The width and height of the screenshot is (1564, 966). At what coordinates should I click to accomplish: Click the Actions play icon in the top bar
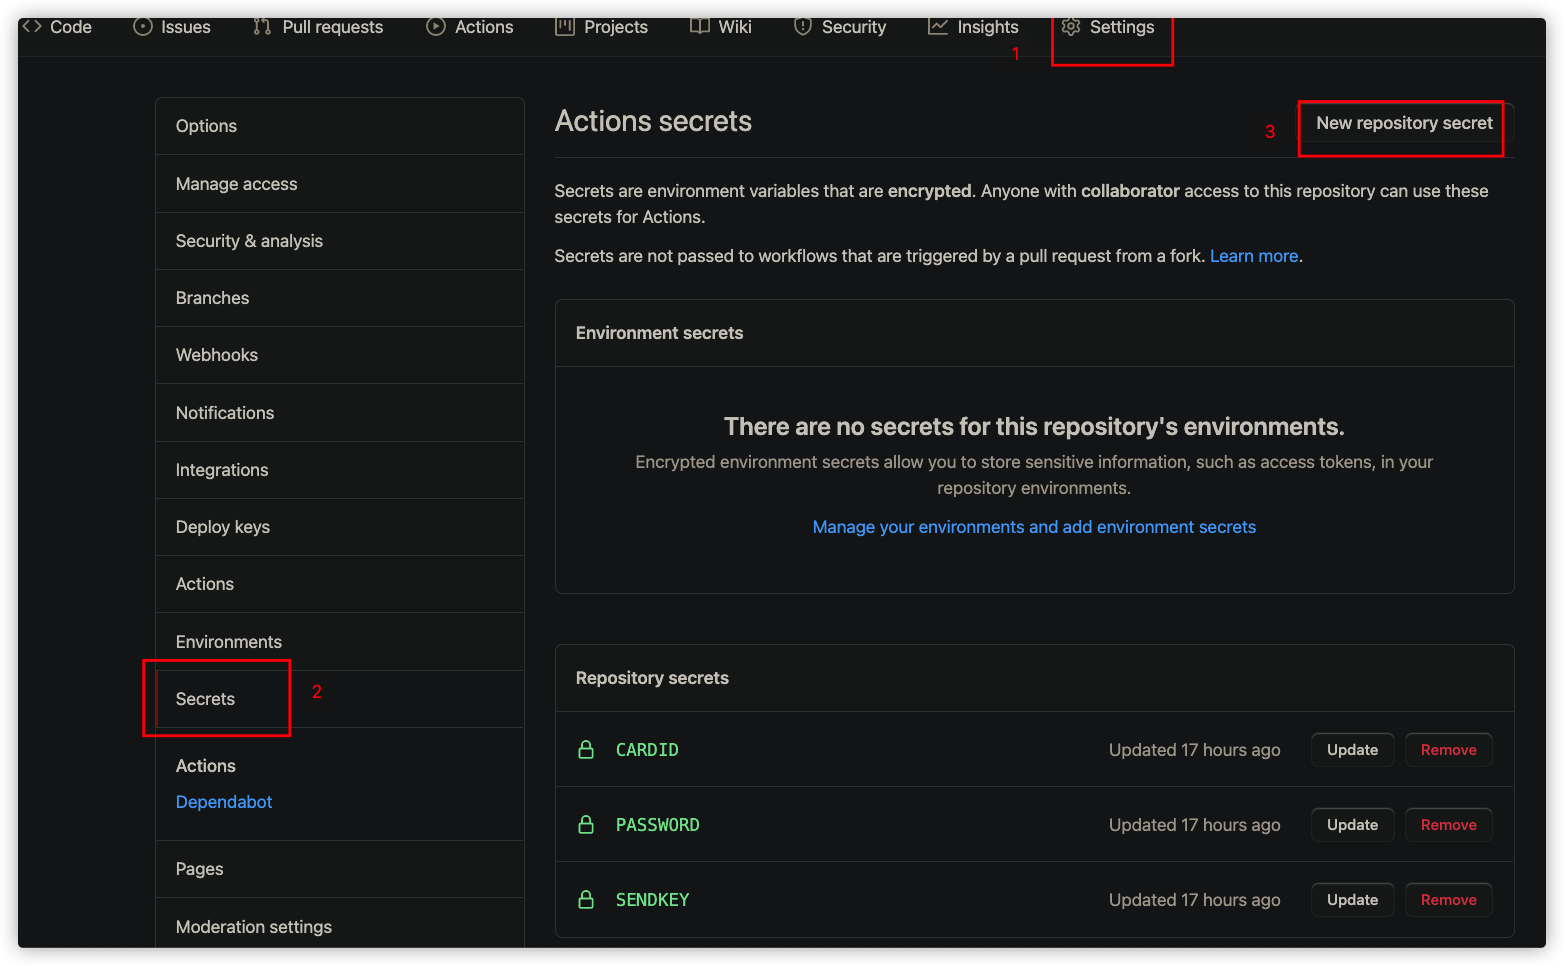pyautogui.click(x=436, y=27)
